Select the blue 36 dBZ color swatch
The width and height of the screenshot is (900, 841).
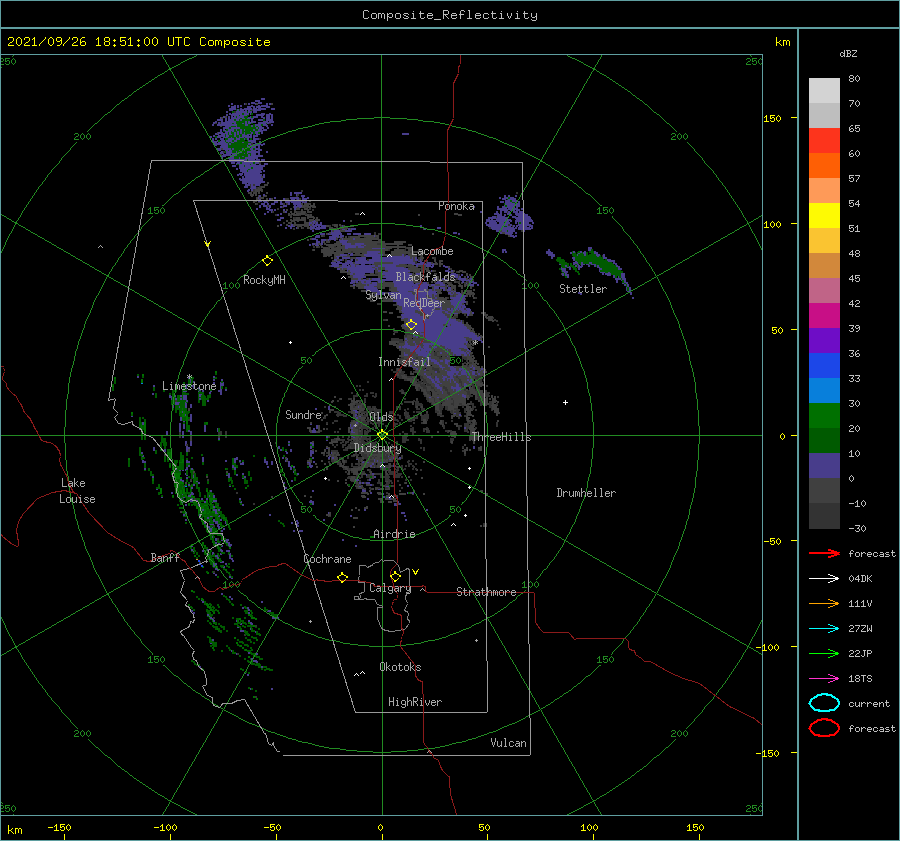(824, 365)
